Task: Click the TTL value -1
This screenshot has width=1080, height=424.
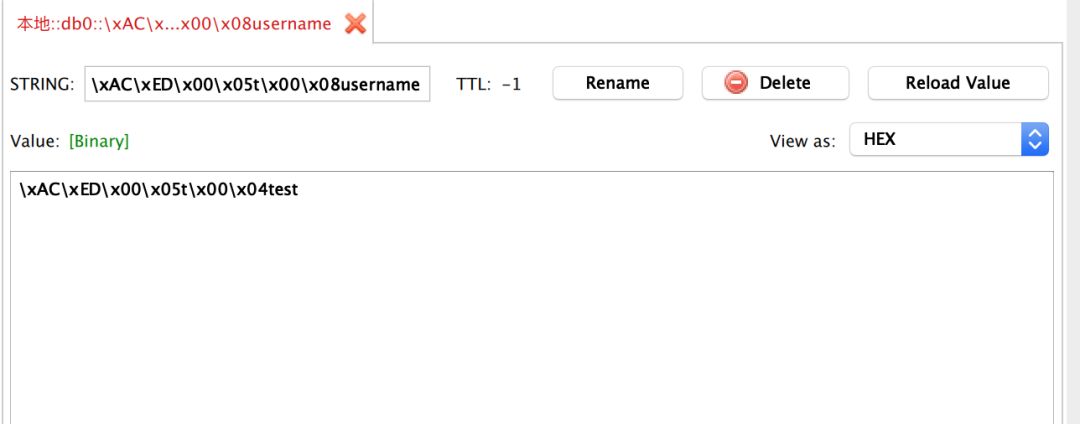Action: [511, 84]
